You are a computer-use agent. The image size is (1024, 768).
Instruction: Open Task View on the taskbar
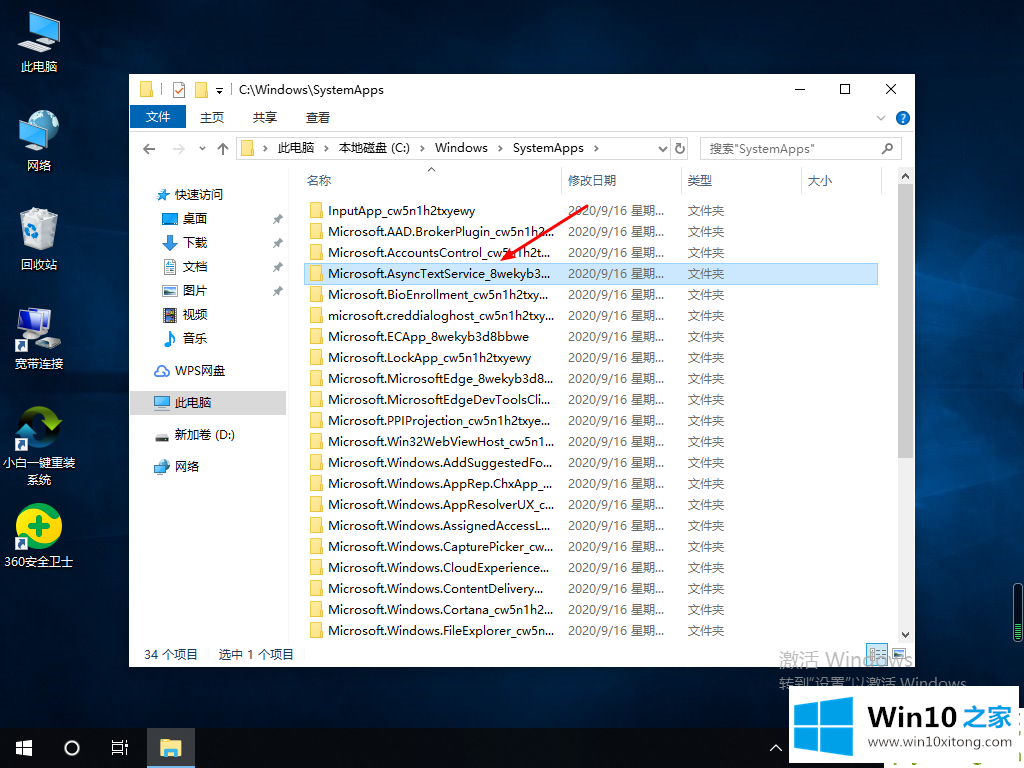(x=120, y=748)
